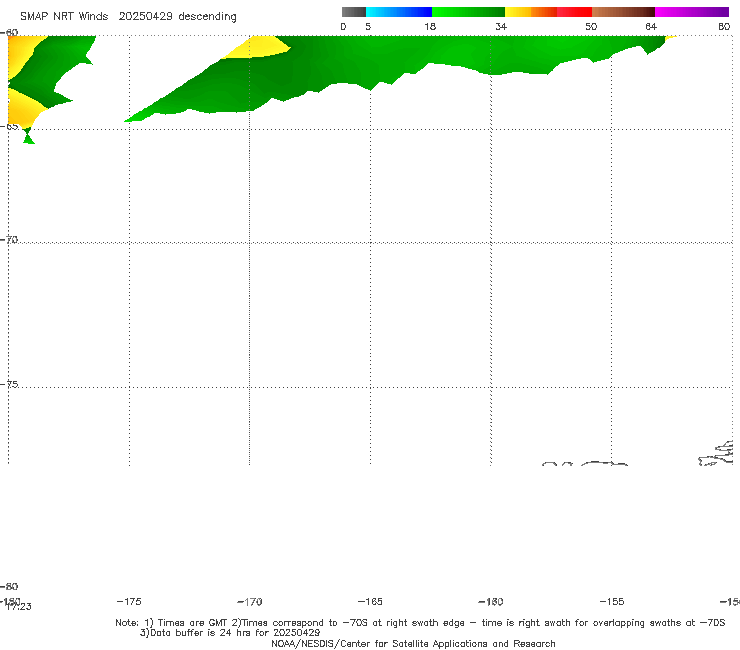Click the longitude label "-155"
740x650 pixels.
(x=612, y=601)
